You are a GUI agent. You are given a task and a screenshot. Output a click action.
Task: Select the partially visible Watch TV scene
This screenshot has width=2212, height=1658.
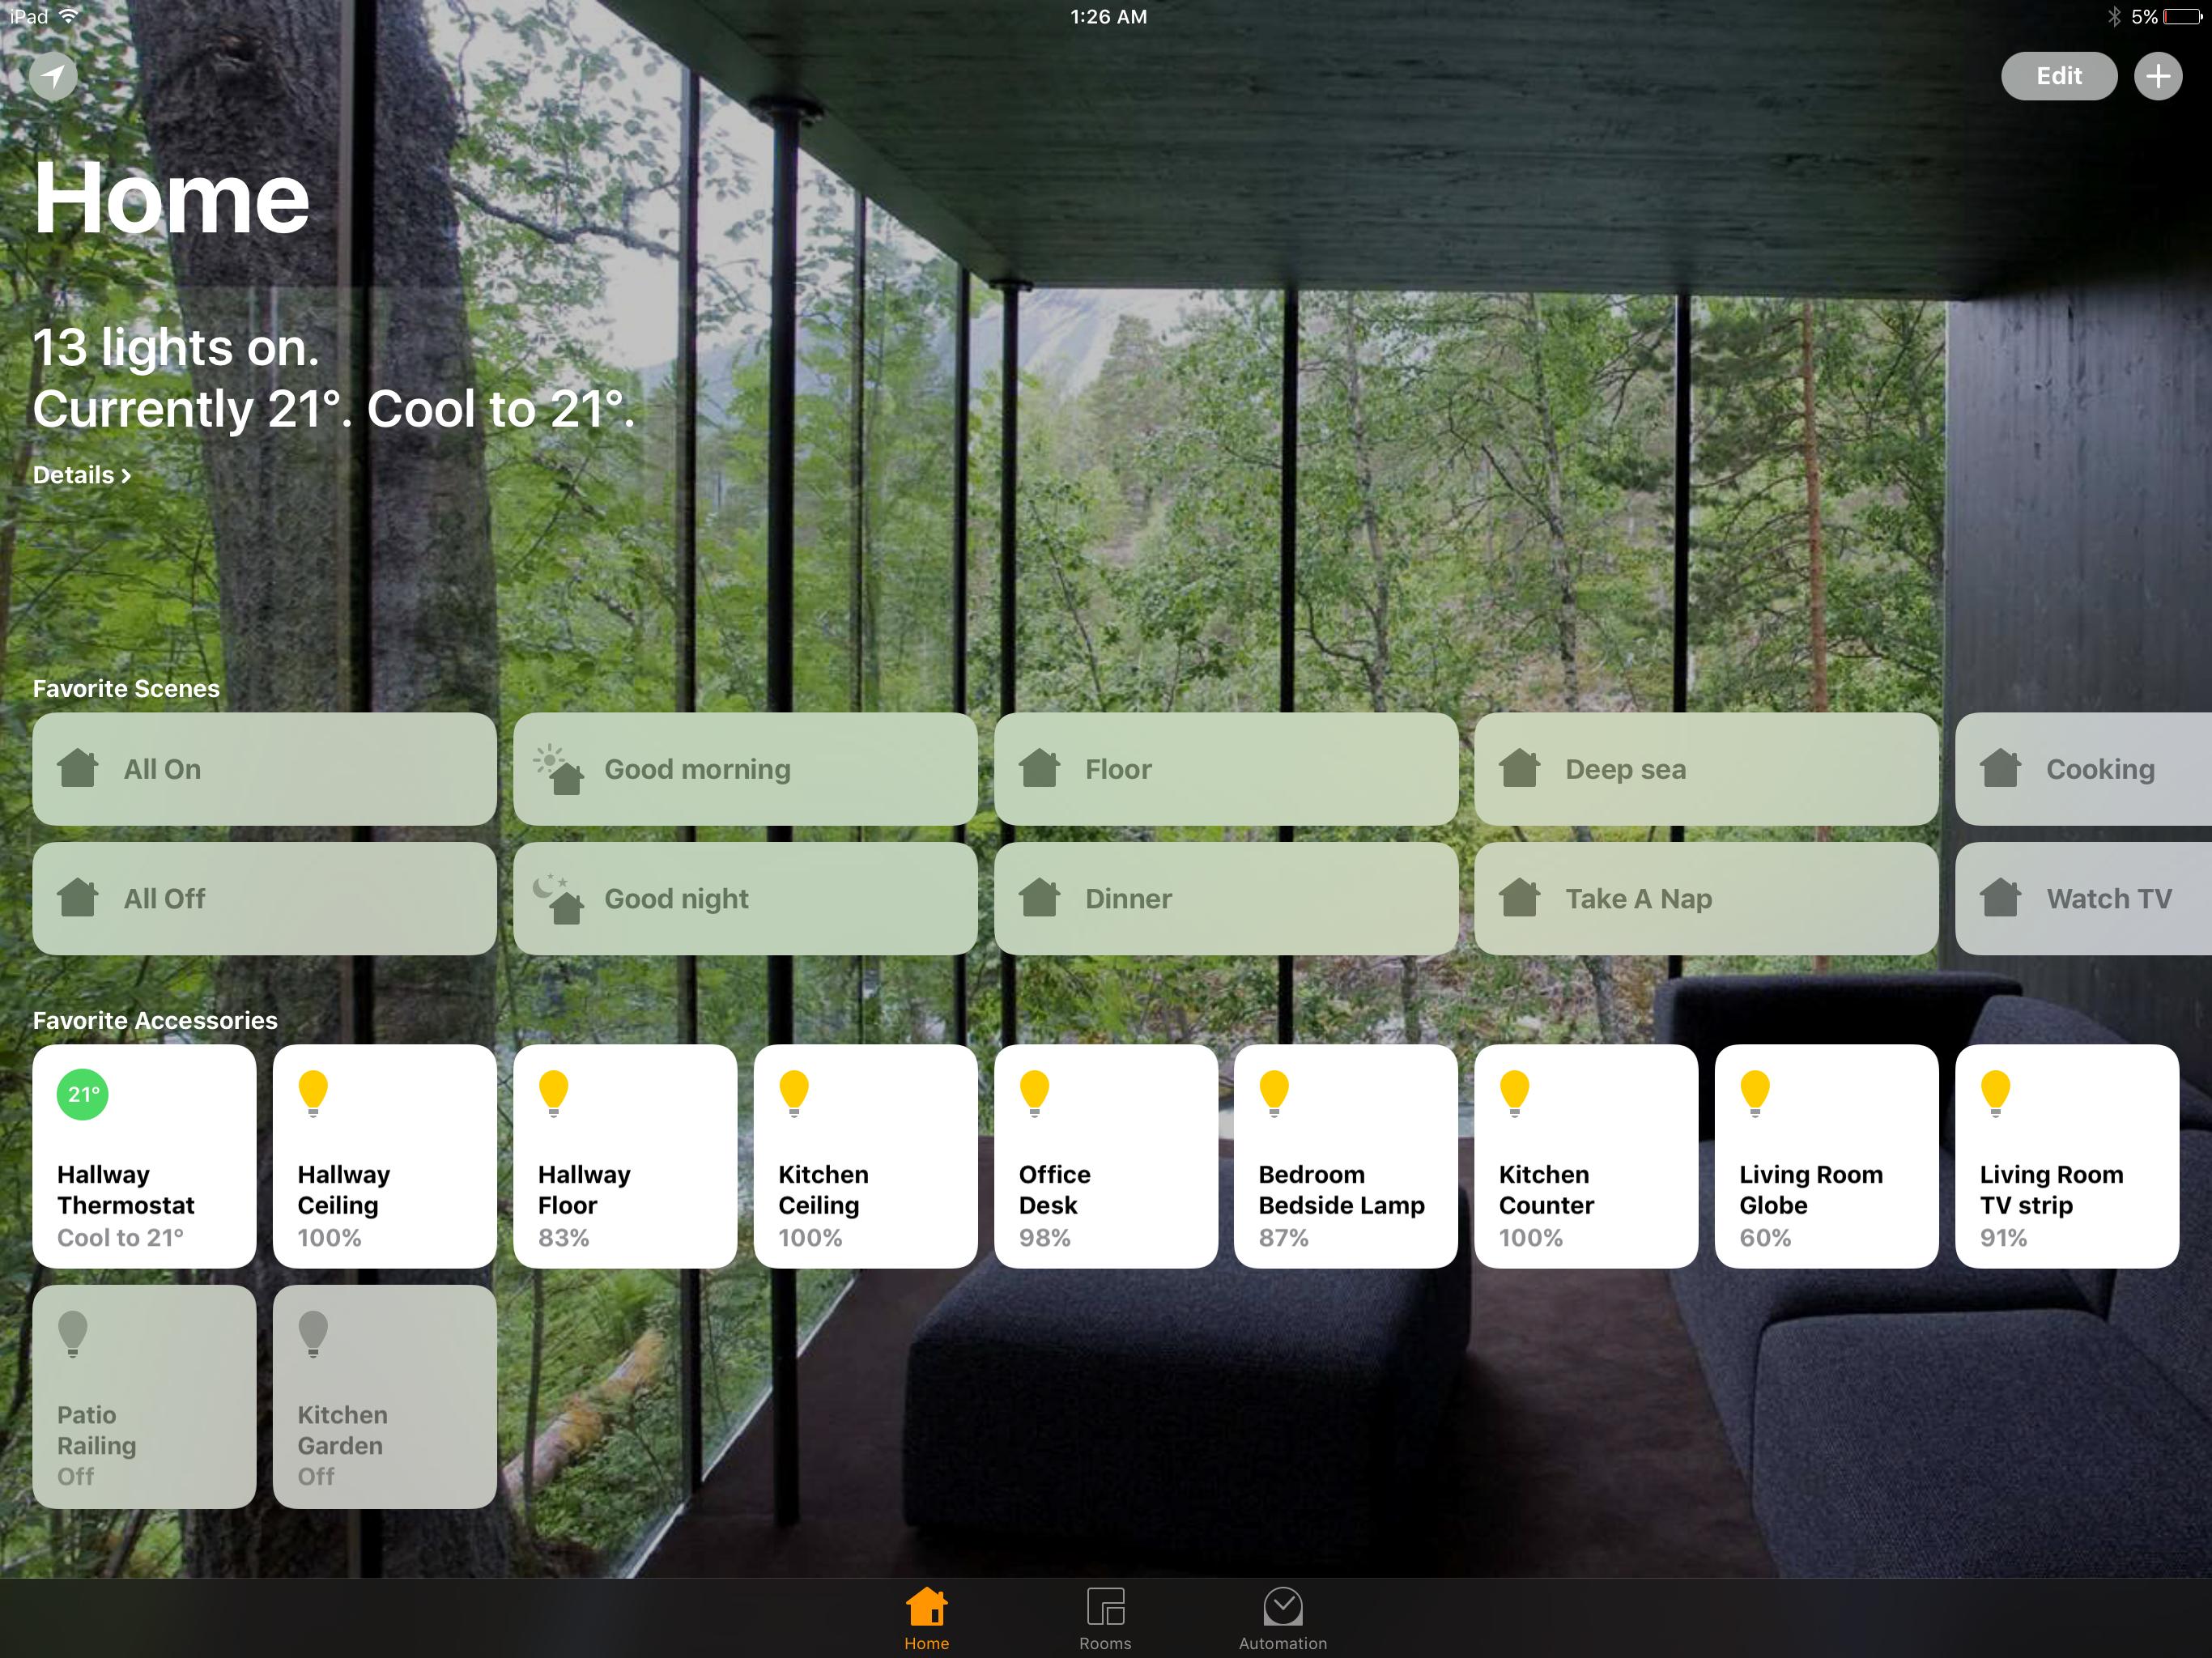tap(2085, 898)
